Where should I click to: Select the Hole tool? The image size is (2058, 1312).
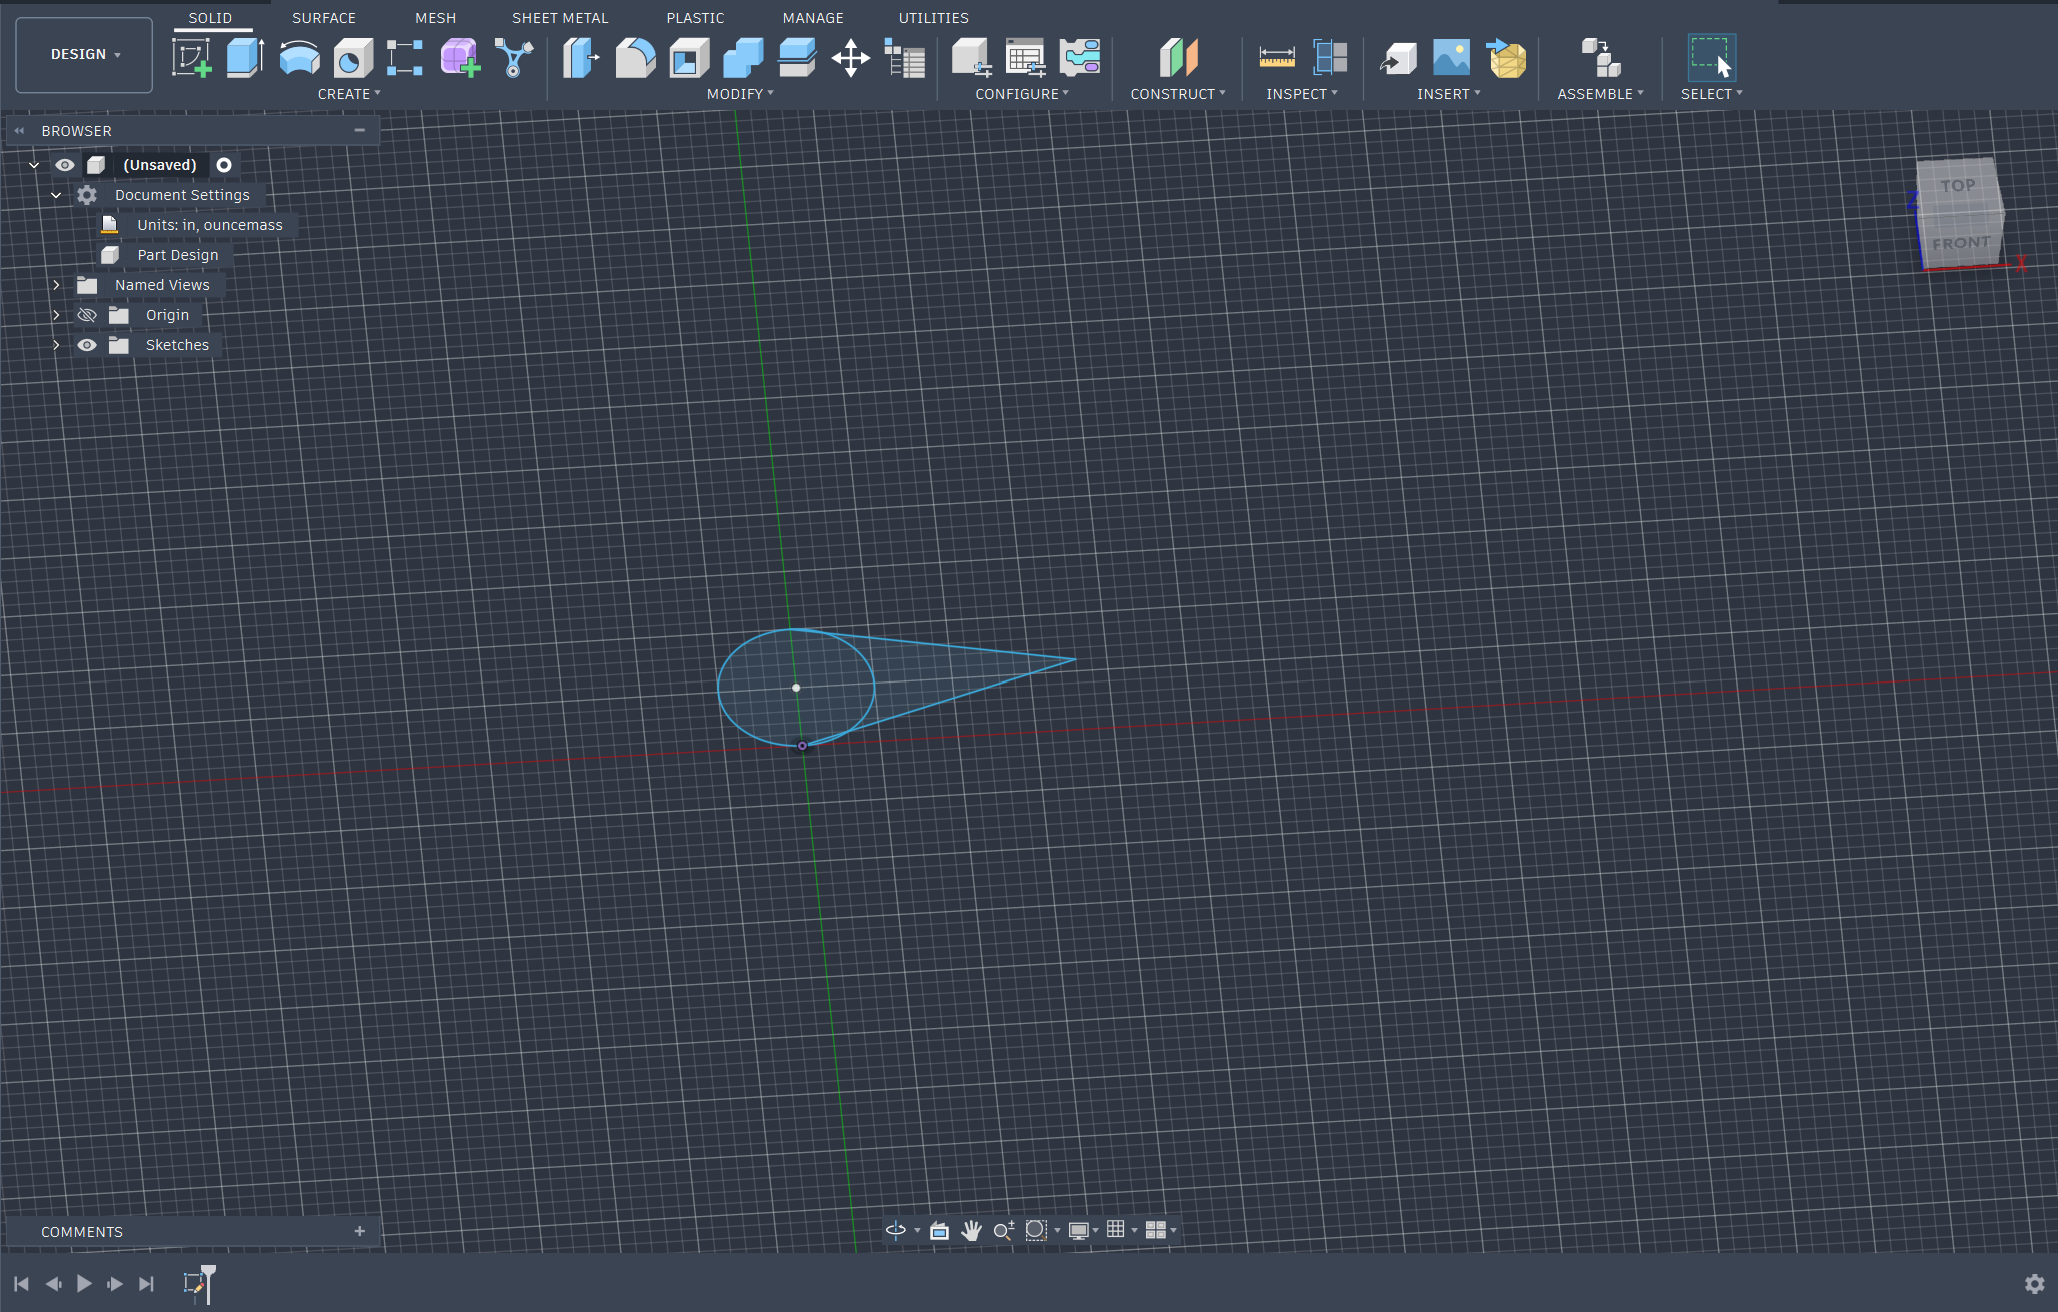[x=352, y=58]
